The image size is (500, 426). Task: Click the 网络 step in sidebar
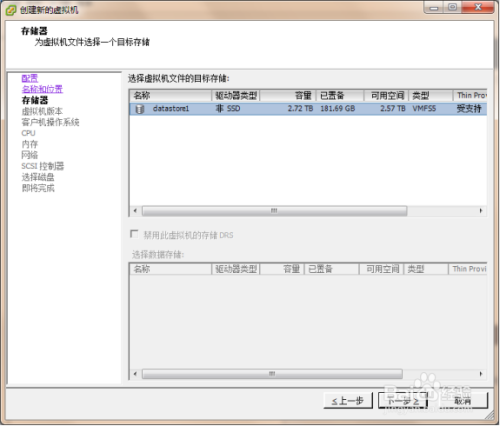[x=30, y=155]
